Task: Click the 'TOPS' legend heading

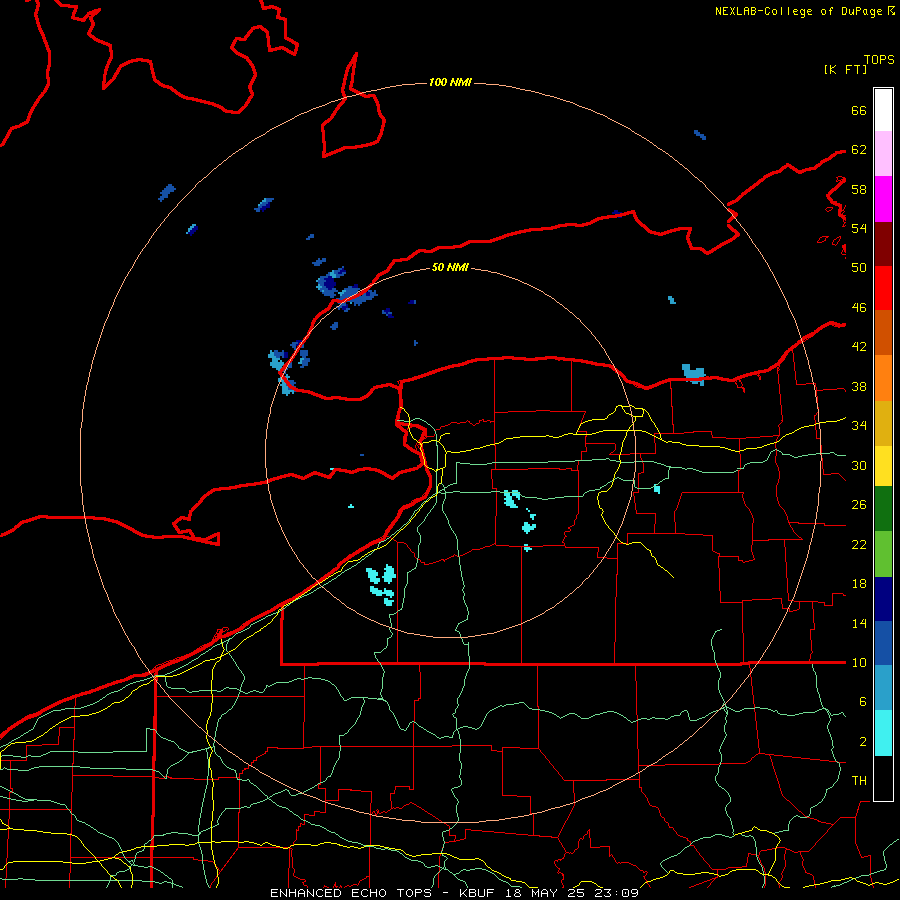Action: [879, 60]
